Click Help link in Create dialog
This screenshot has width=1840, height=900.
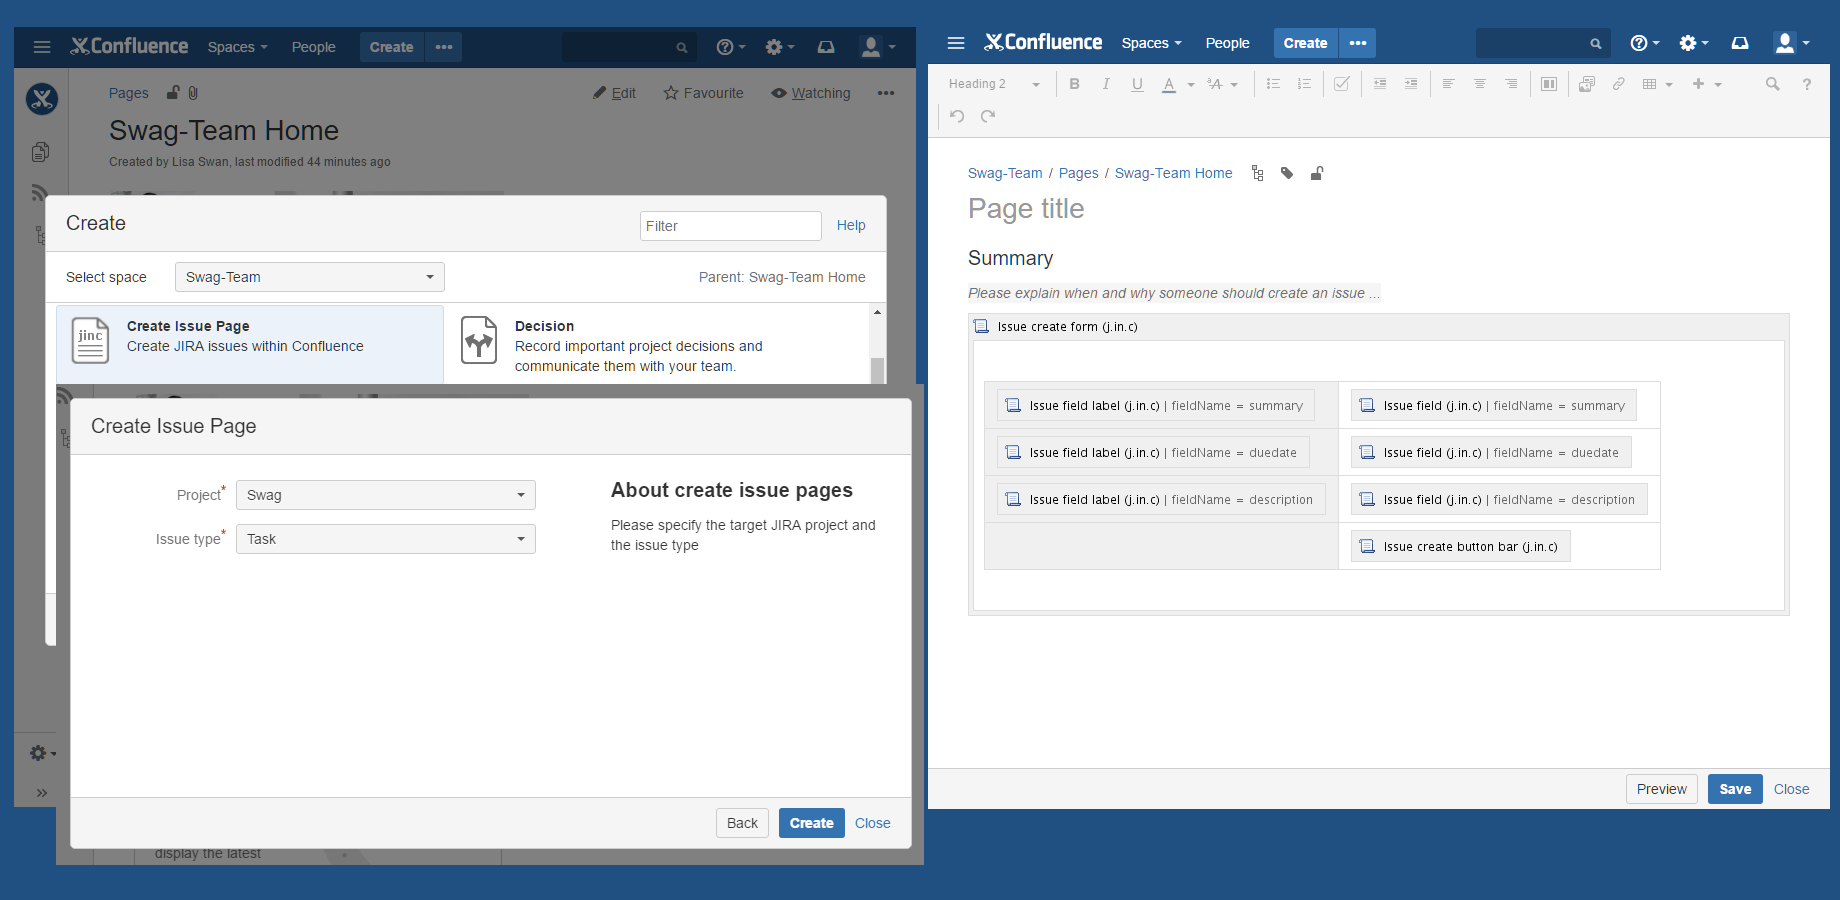[x=851, y=225]
